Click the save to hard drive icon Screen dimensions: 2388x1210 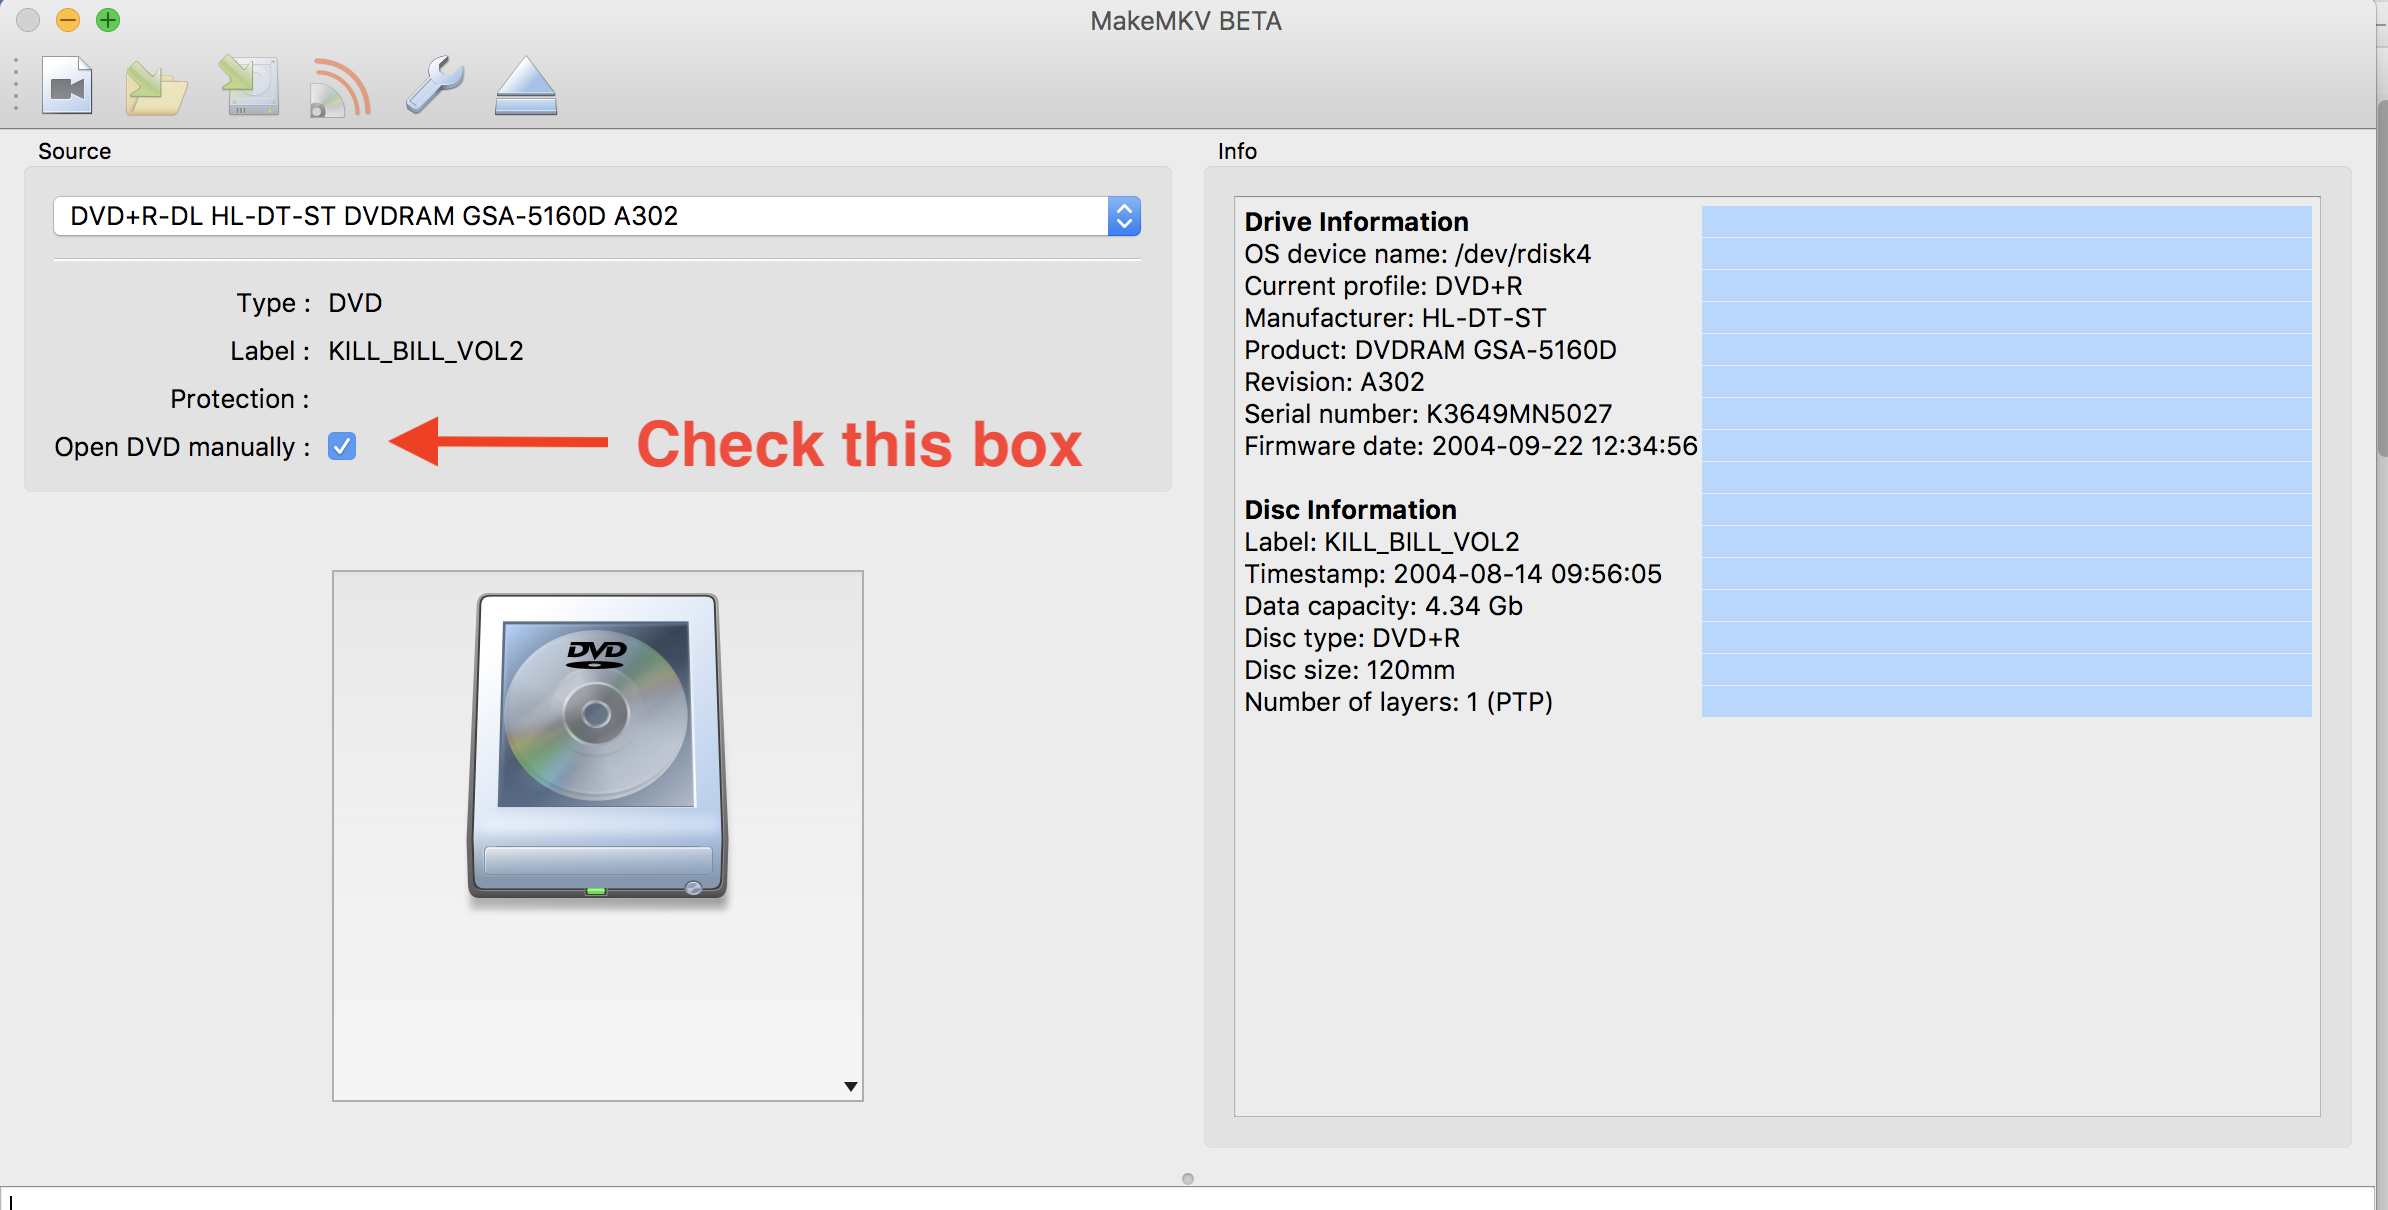[x=249, y=86]
